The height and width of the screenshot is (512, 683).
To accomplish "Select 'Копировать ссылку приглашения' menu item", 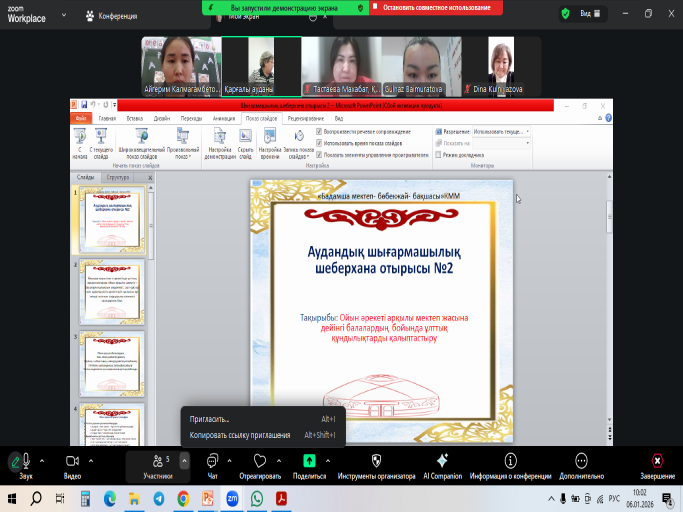I will (x=240, y=435).
